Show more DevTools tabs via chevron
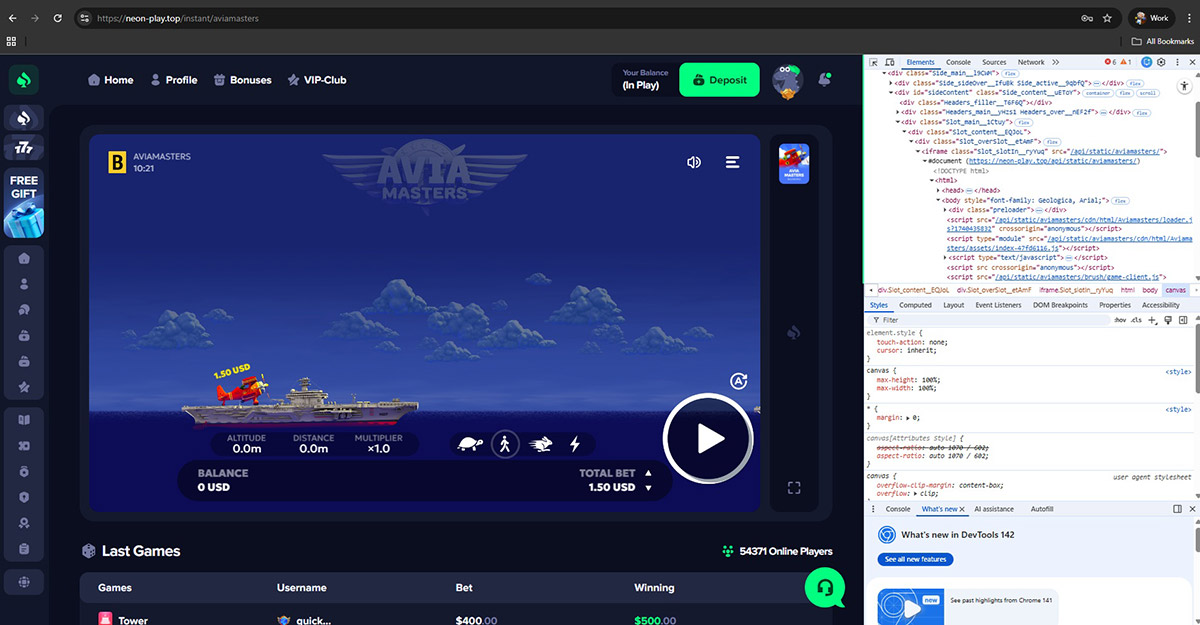Image resolution: width=1200 pixels, height=625 pixels. [x=1055, y=62]
